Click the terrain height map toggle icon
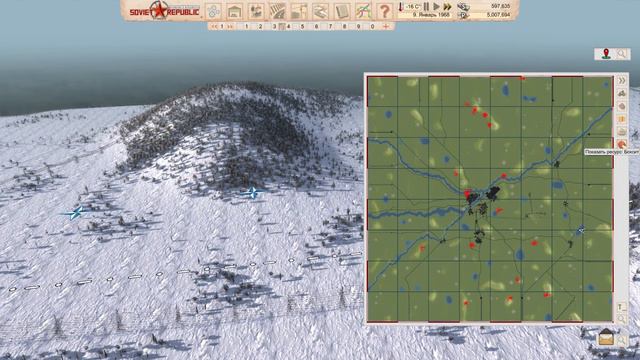Viewport: 640px width, 360px height. pos(621,307)
